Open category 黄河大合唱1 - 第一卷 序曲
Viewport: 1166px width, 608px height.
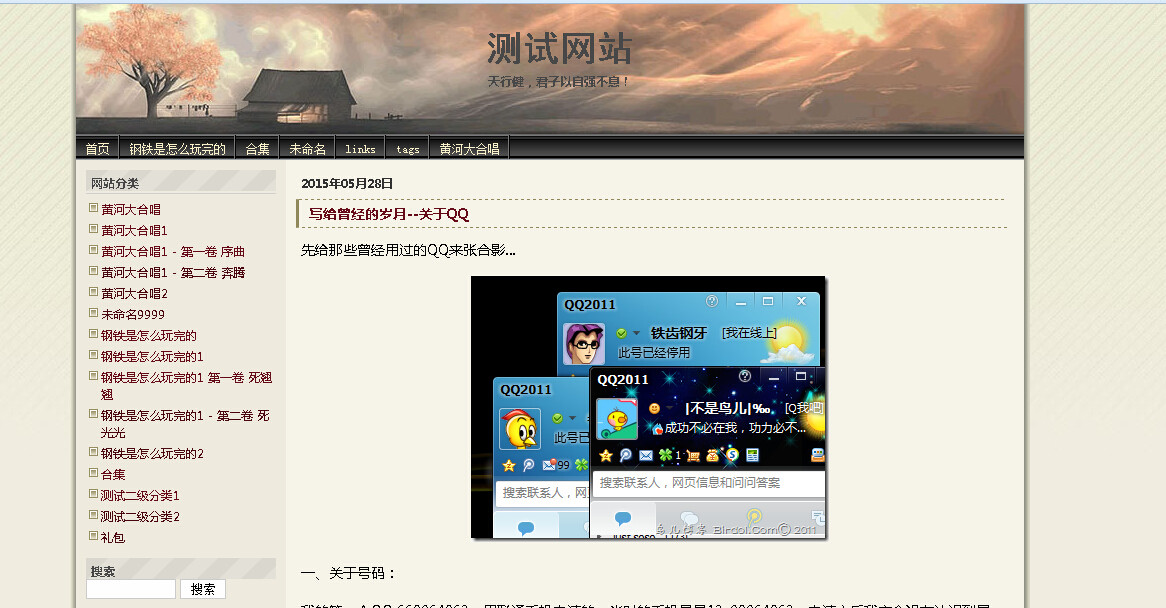(x=173, y=251)
